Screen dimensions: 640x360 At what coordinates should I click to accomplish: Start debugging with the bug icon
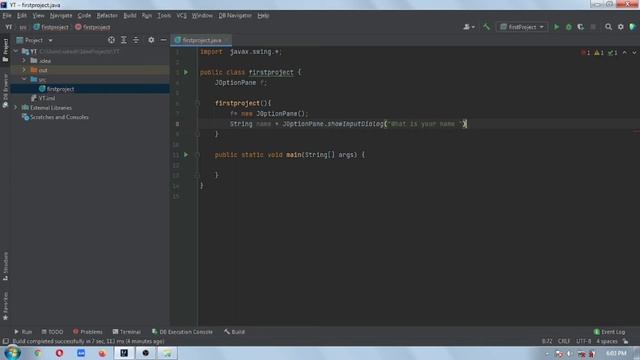(x=569, y=27)
